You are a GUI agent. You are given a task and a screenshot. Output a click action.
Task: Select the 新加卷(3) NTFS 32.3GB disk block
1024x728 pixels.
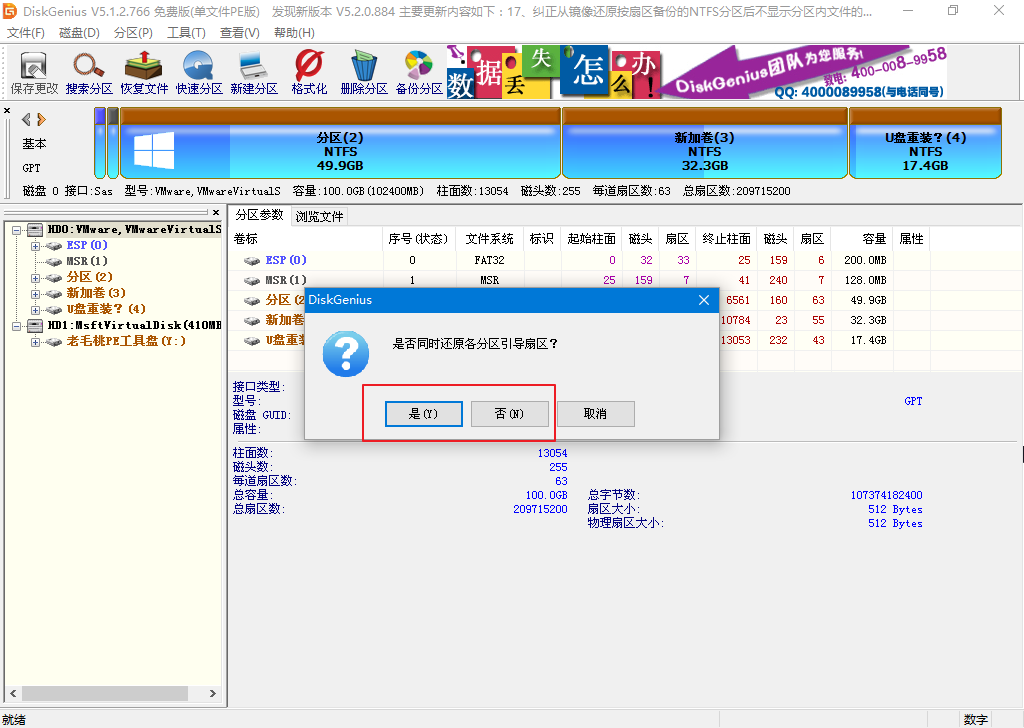tap(705, 143)
